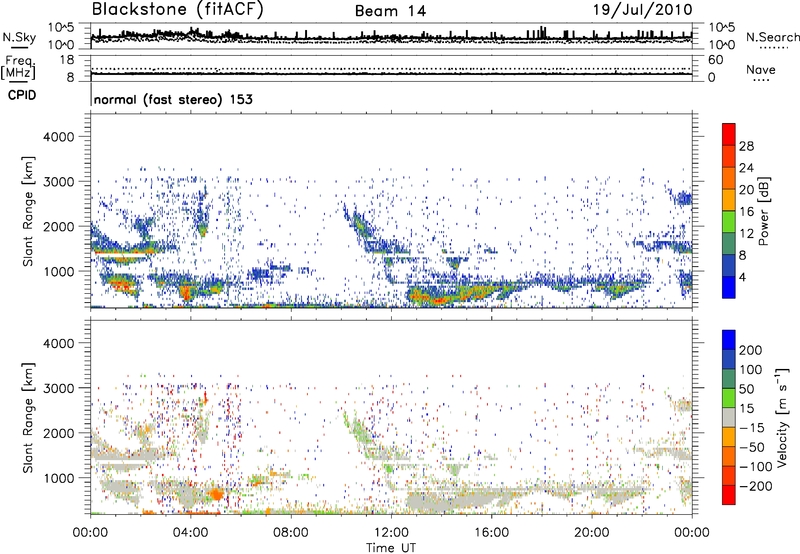
Task: Click the red bottom of velocity colorbar
Action: tap(729, 495)
